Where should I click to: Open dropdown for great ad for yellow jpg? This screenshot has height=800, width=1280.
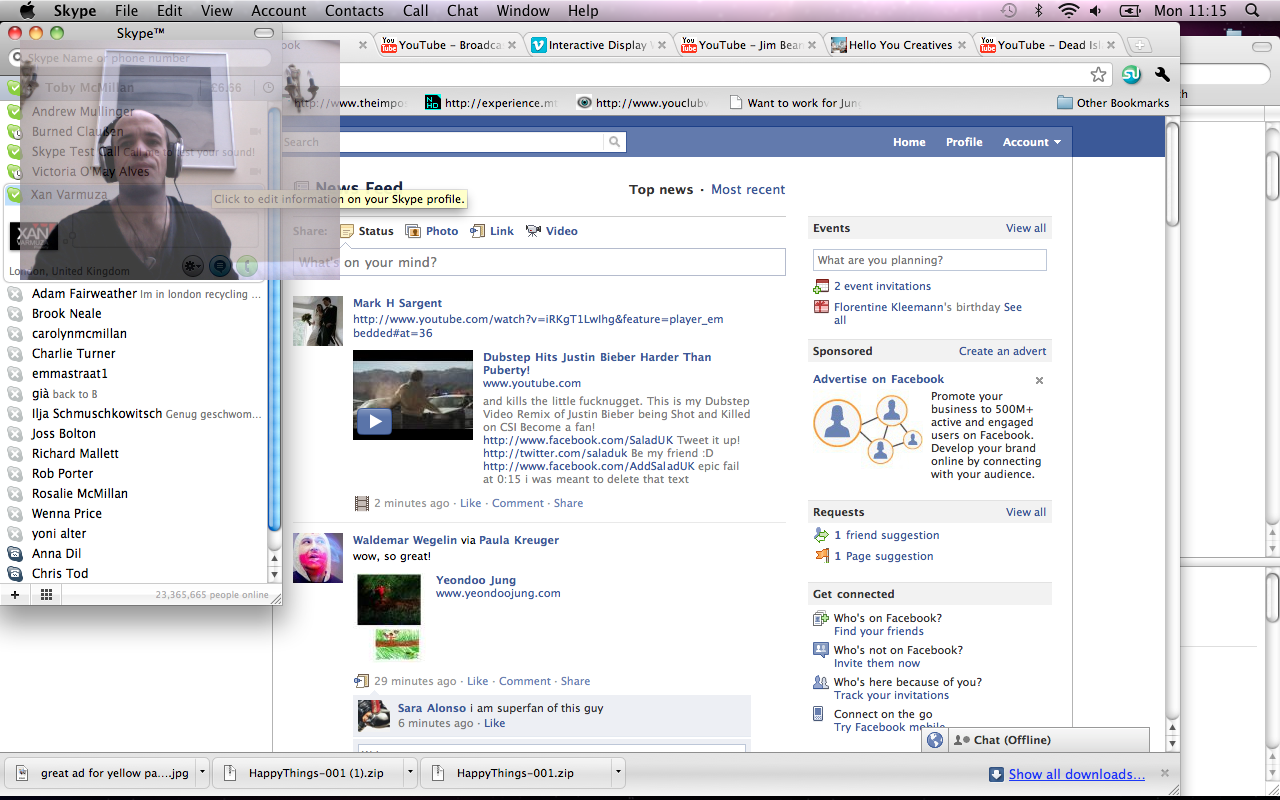202,773
